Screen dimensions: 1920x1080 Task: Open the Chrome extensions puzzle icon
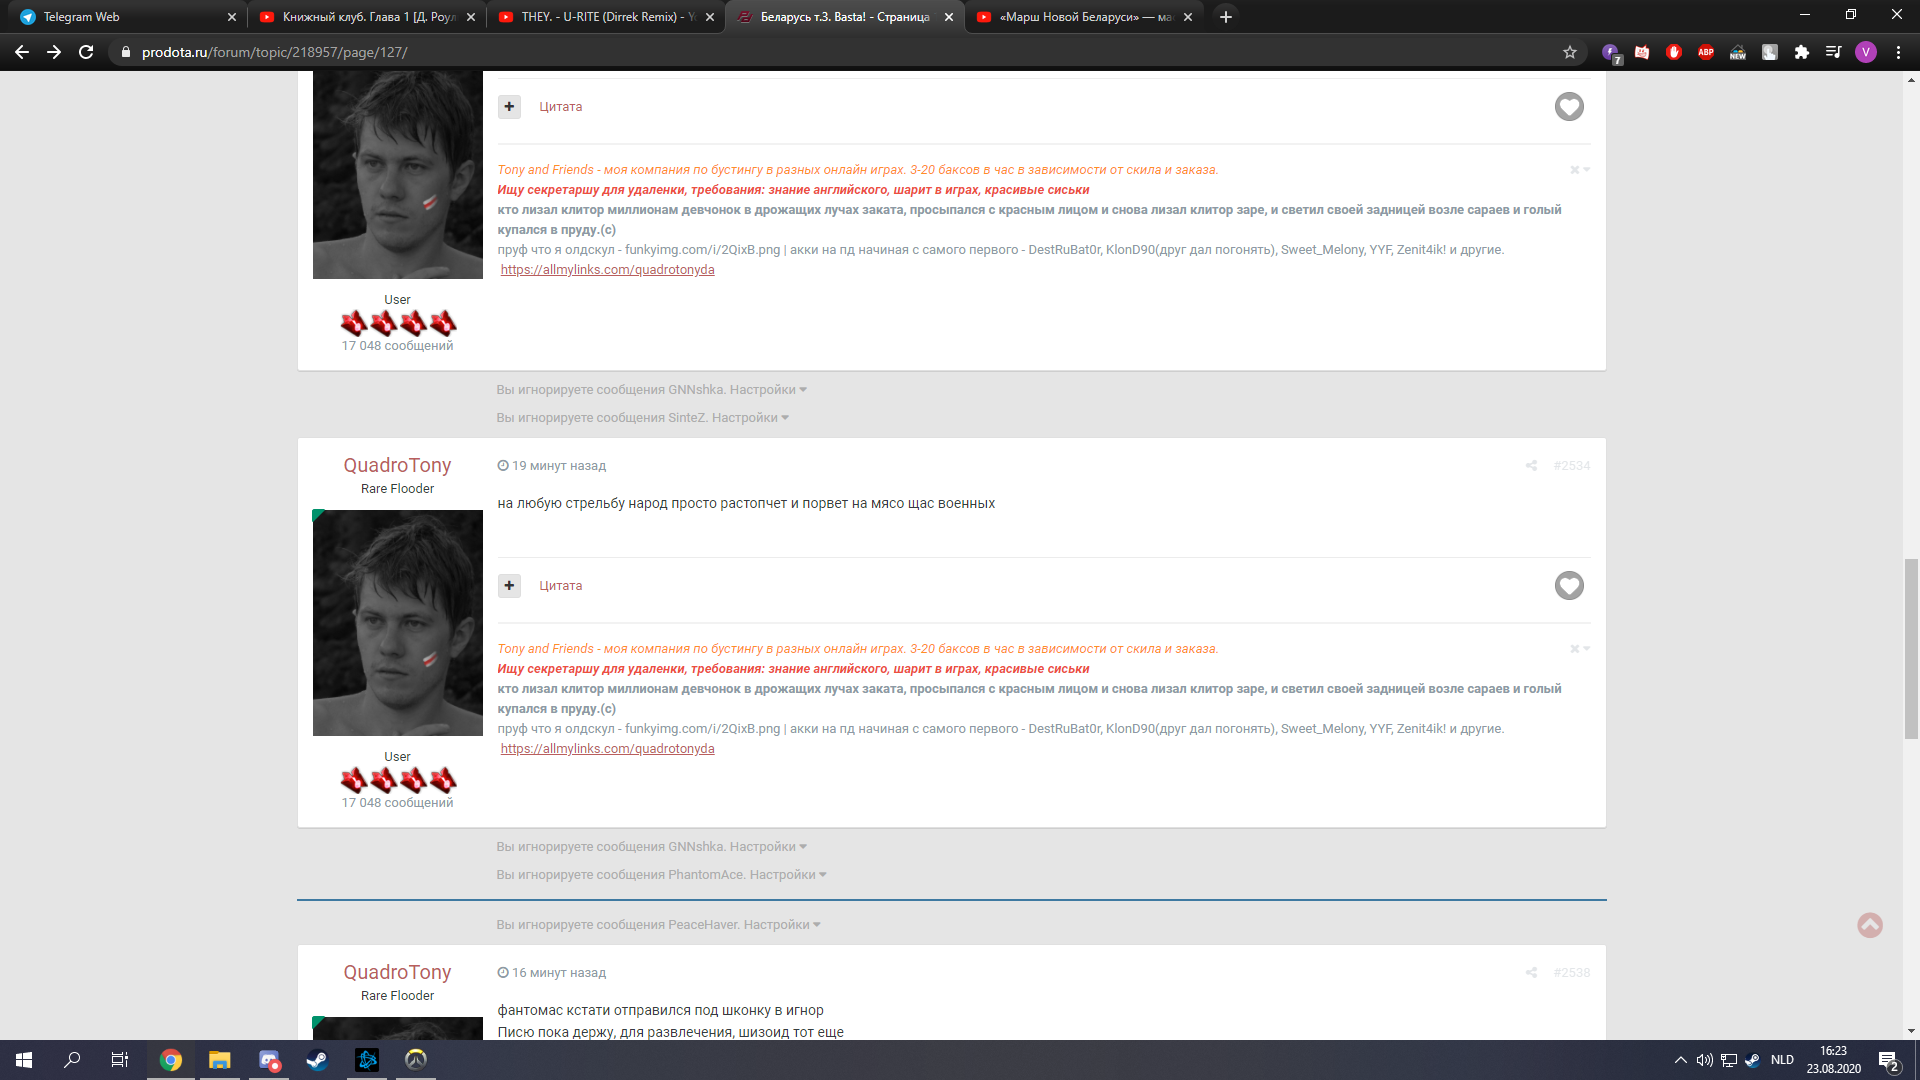(x=1801, y=52)
